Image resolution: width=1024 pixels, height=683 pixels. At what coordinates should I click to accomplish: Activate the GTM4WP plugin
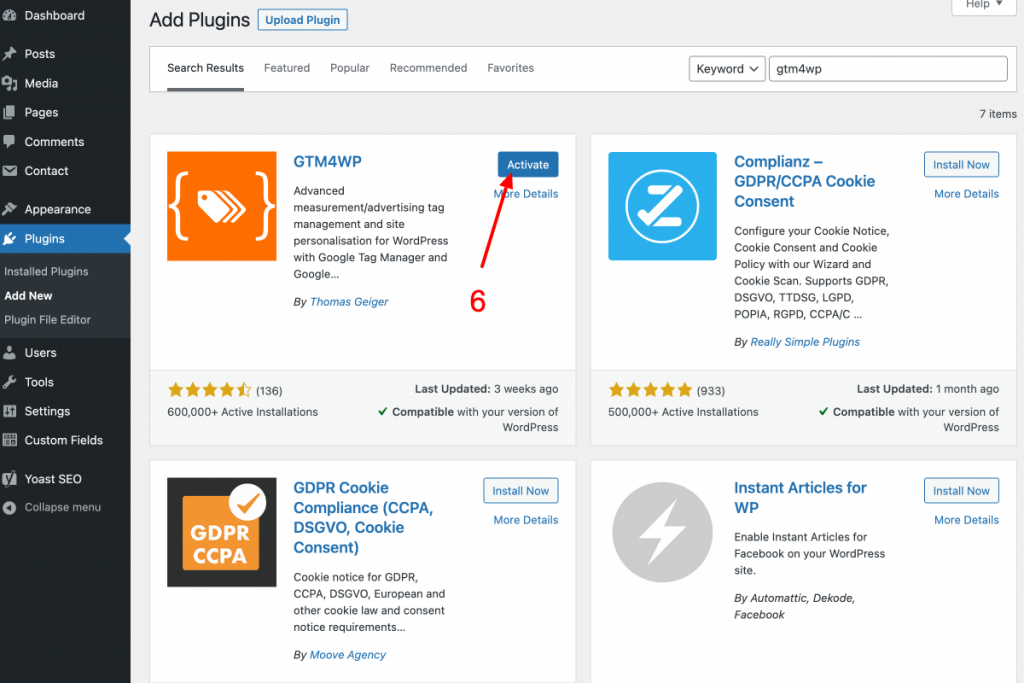pos(528,165)
